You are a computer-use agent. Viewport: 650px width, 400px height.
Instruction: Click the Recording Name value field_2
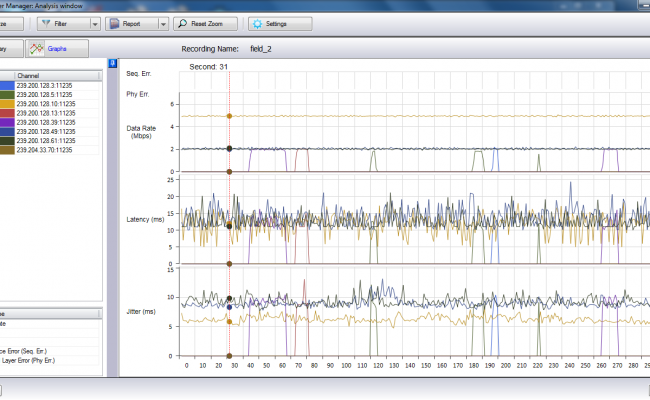pos(261,49)
